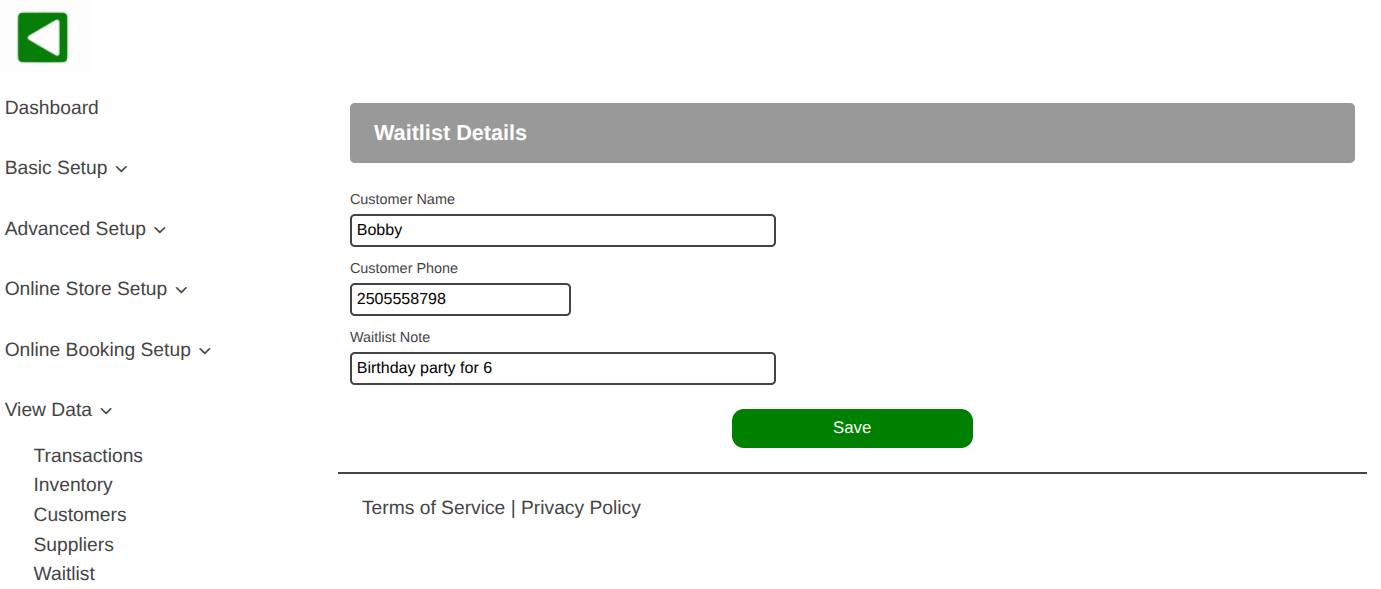Click into the Waitlist Note field
This screenshot has width=1381, height=589.
pyautogui.click(x=562, y=368)
